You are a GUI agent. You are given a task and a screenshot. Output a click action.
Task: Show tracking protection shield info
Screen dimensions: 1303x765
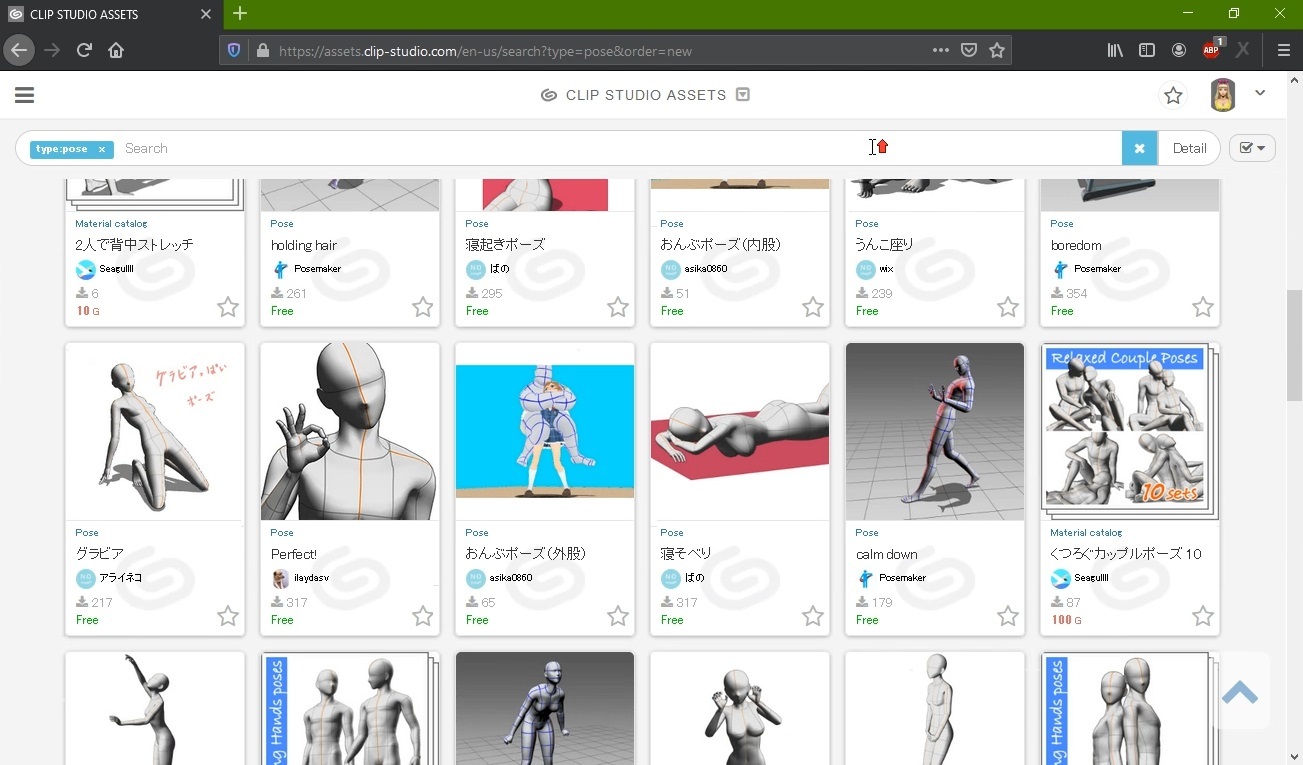pos(234,51)
